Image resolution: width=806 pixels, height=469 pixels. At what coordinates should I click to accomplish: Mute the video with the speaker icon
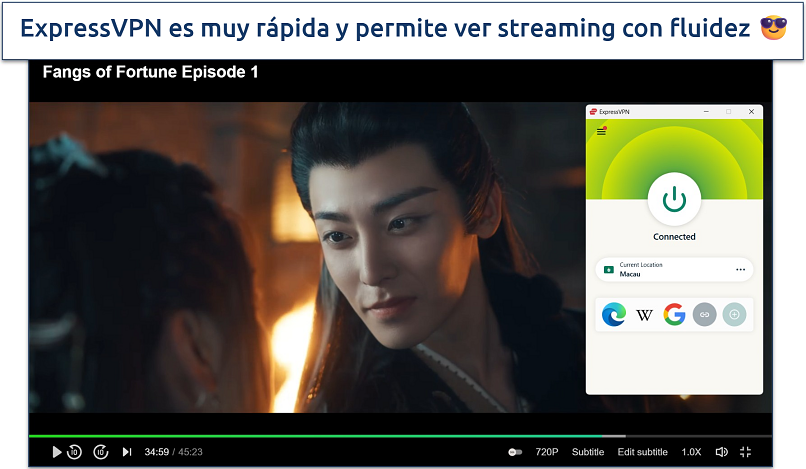pyautogui.click(x=720, y=452)
